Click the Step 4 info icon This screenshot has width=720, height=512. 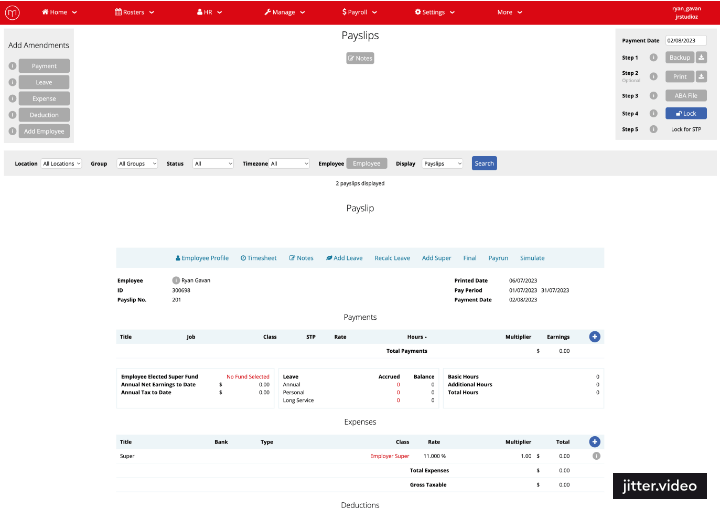pos(653,113)
